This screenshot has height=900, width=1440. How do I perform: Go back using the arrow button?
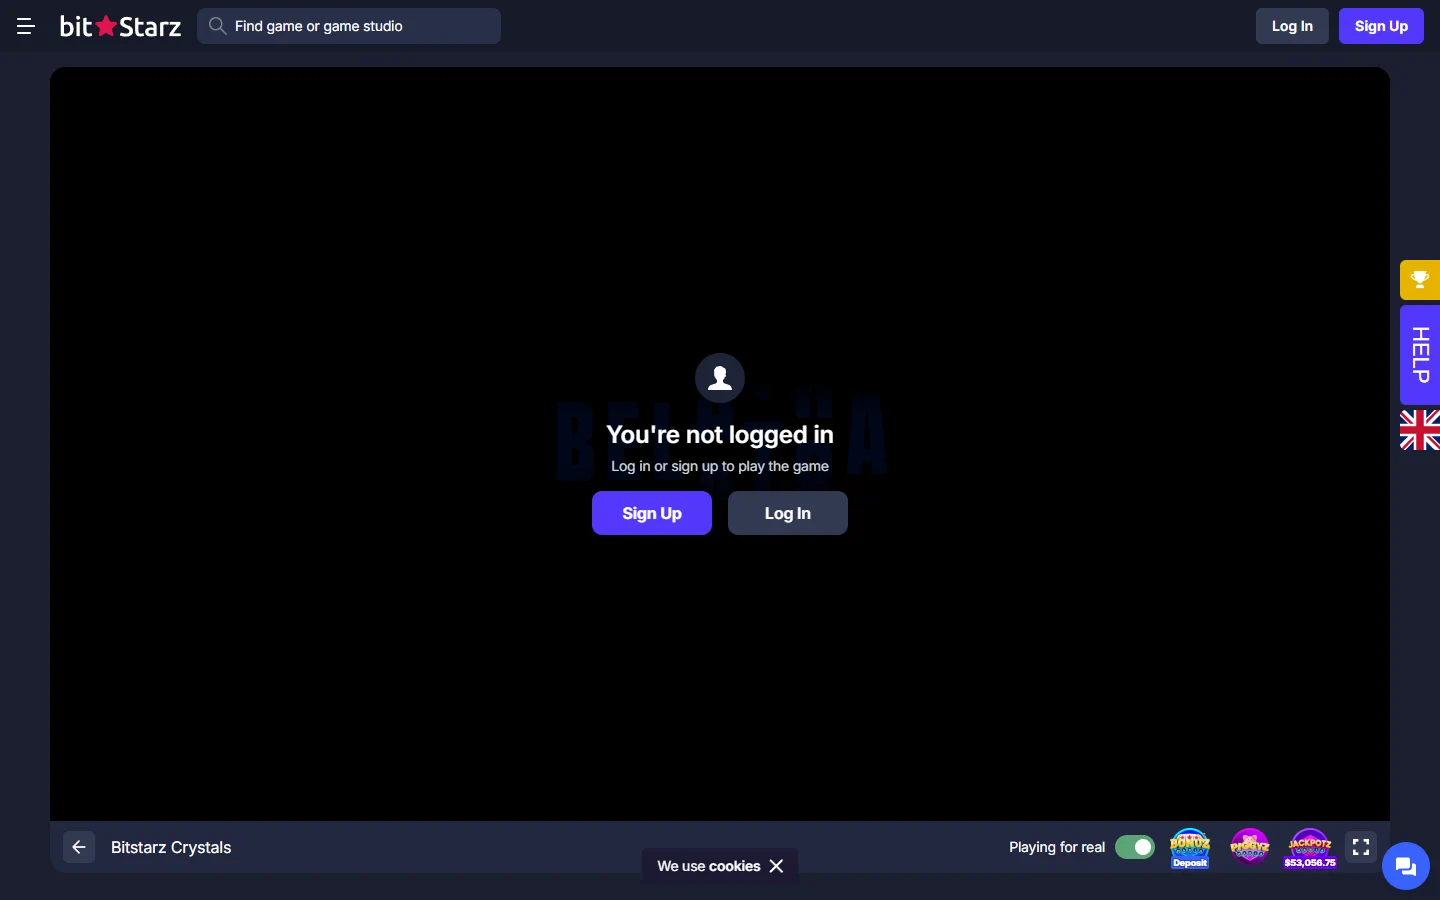tap(79, 847)
